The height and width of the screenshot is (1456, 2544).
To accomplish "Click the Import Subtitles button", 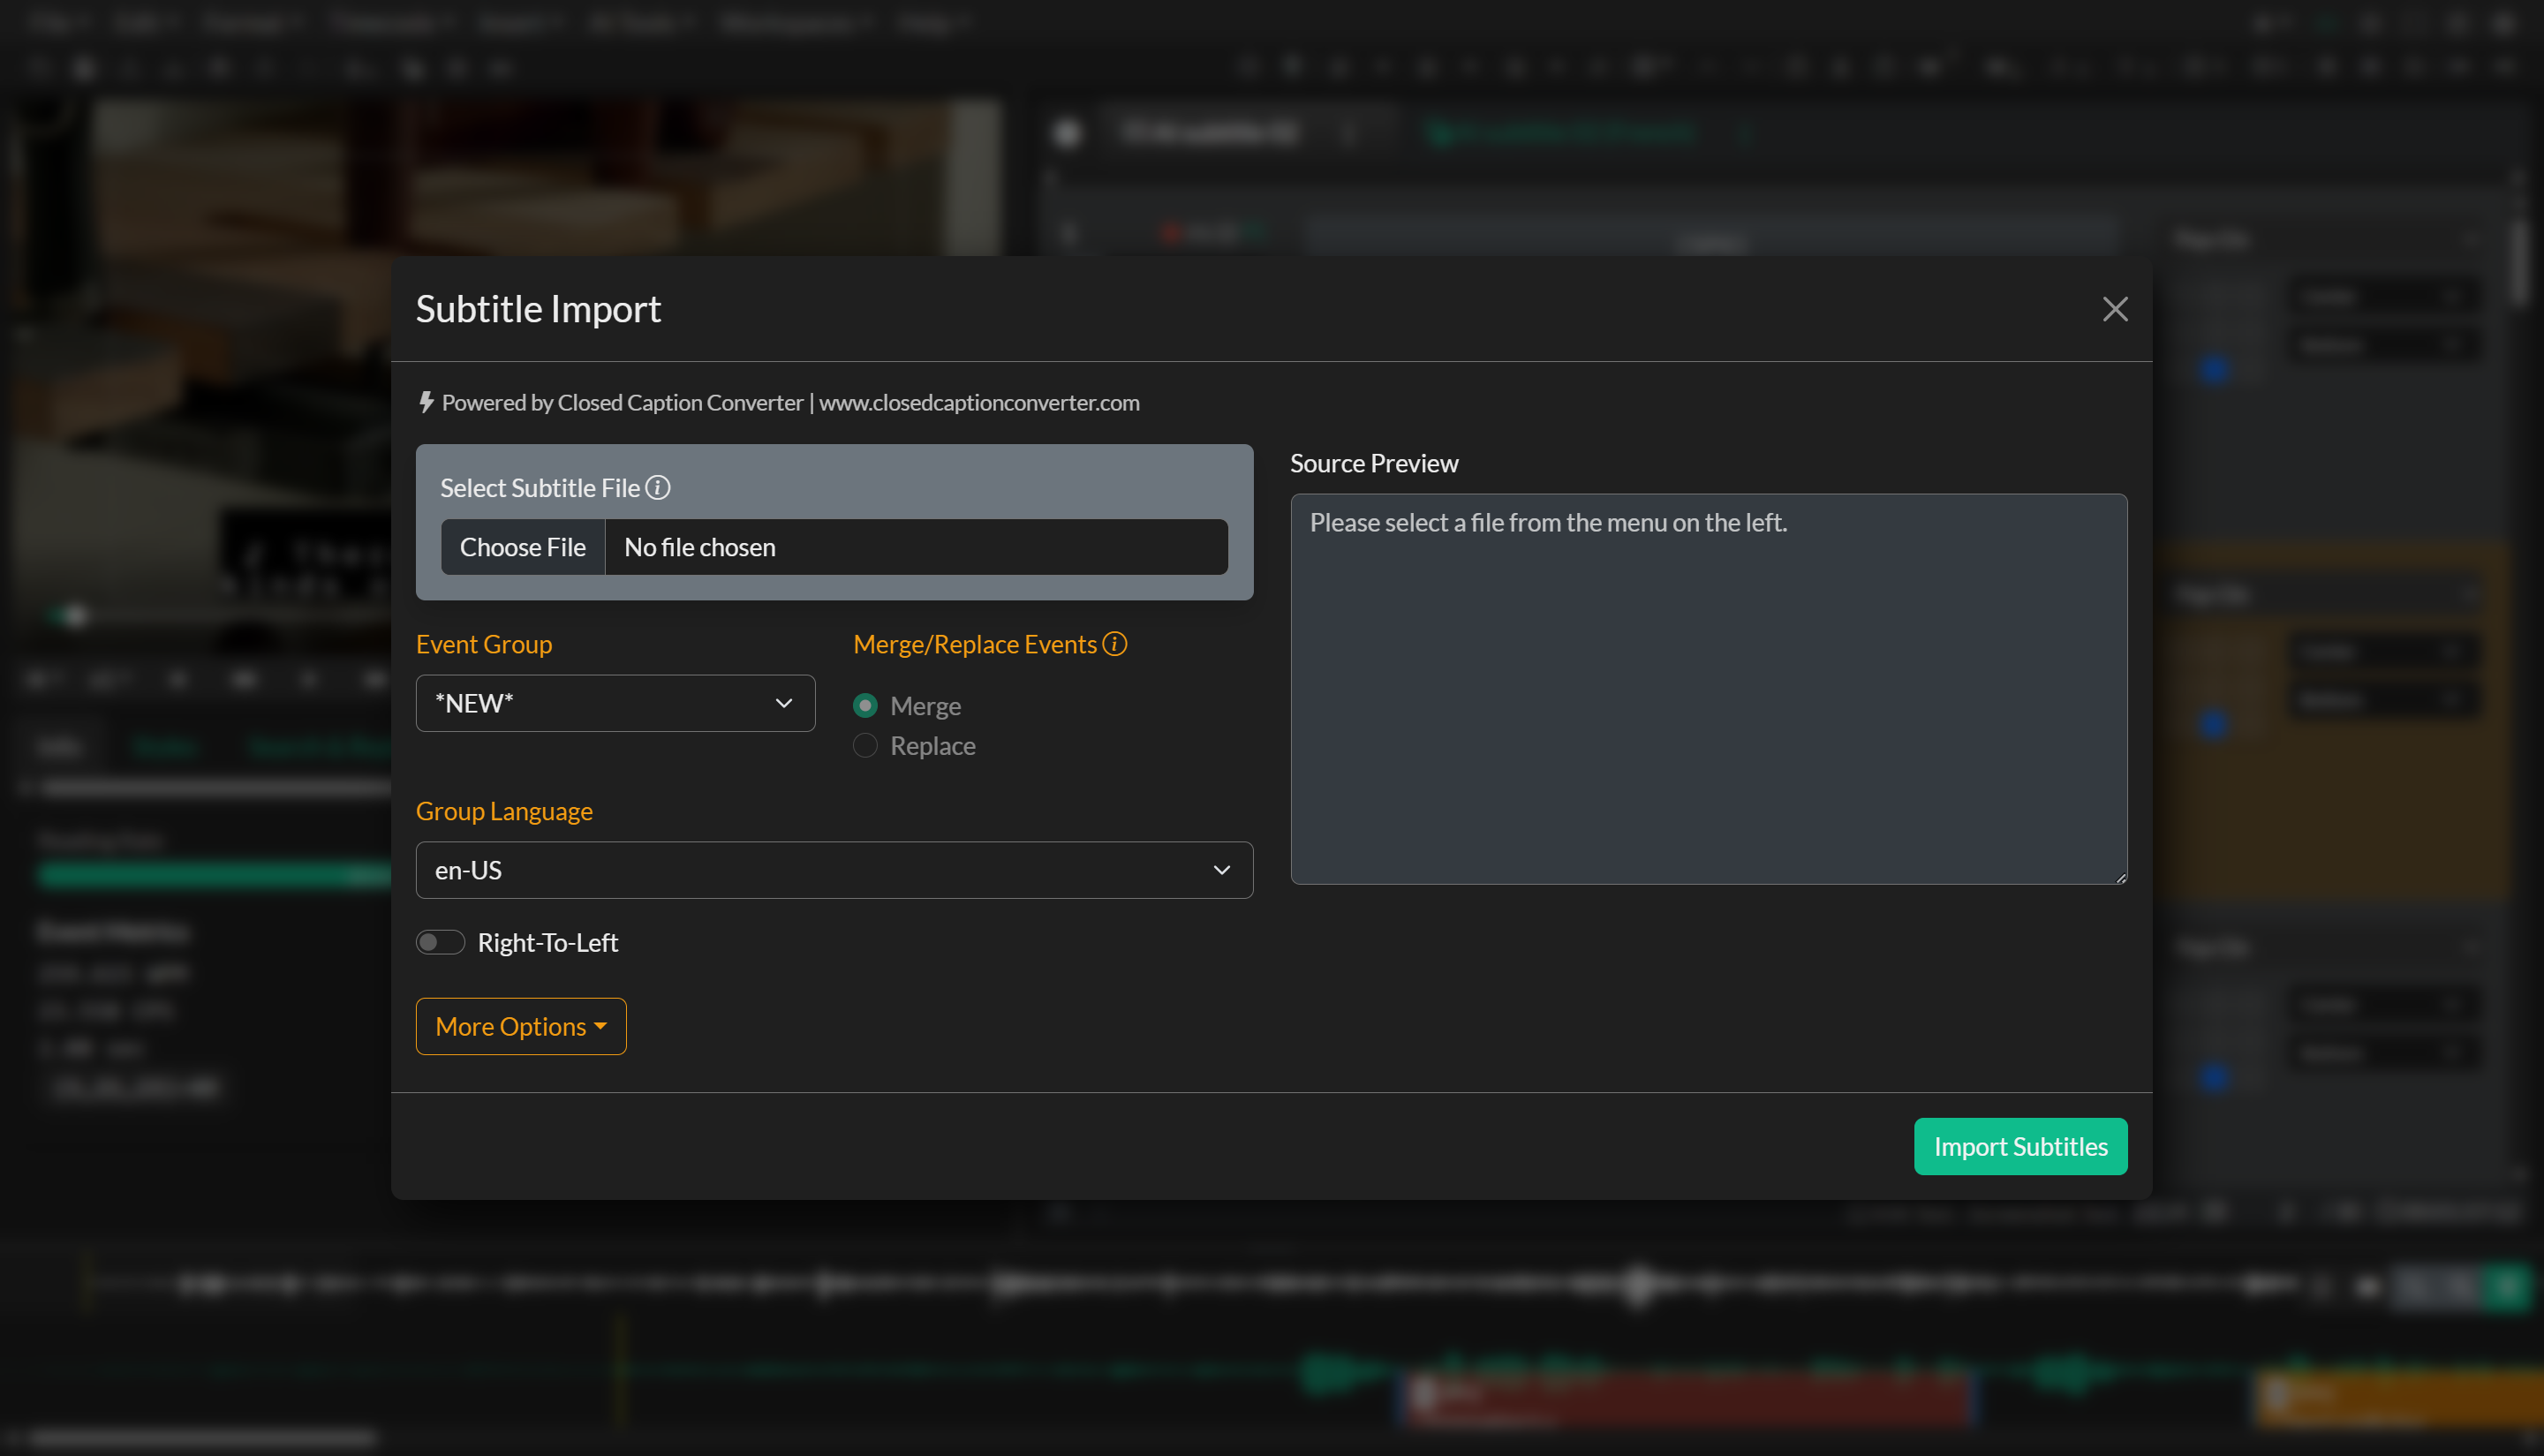I will pos(2020,1146).
